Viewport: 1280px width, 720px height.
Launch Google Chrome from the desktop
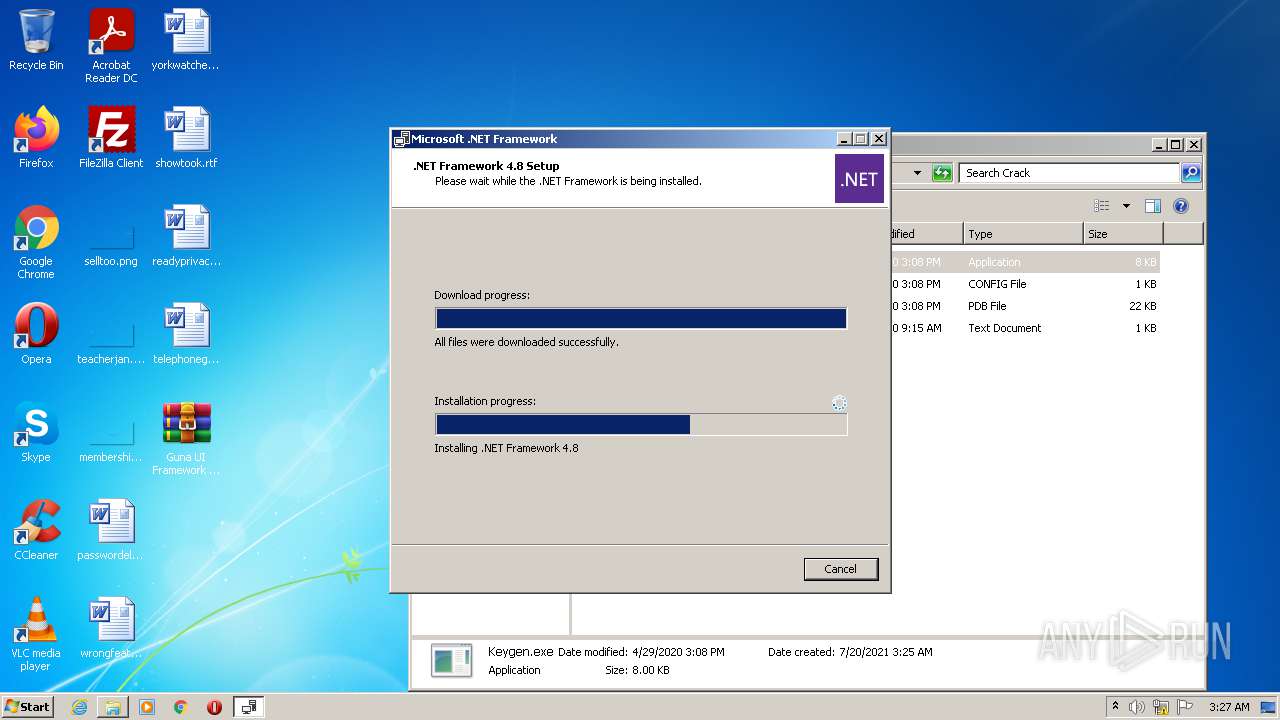[x=36, y=242]
